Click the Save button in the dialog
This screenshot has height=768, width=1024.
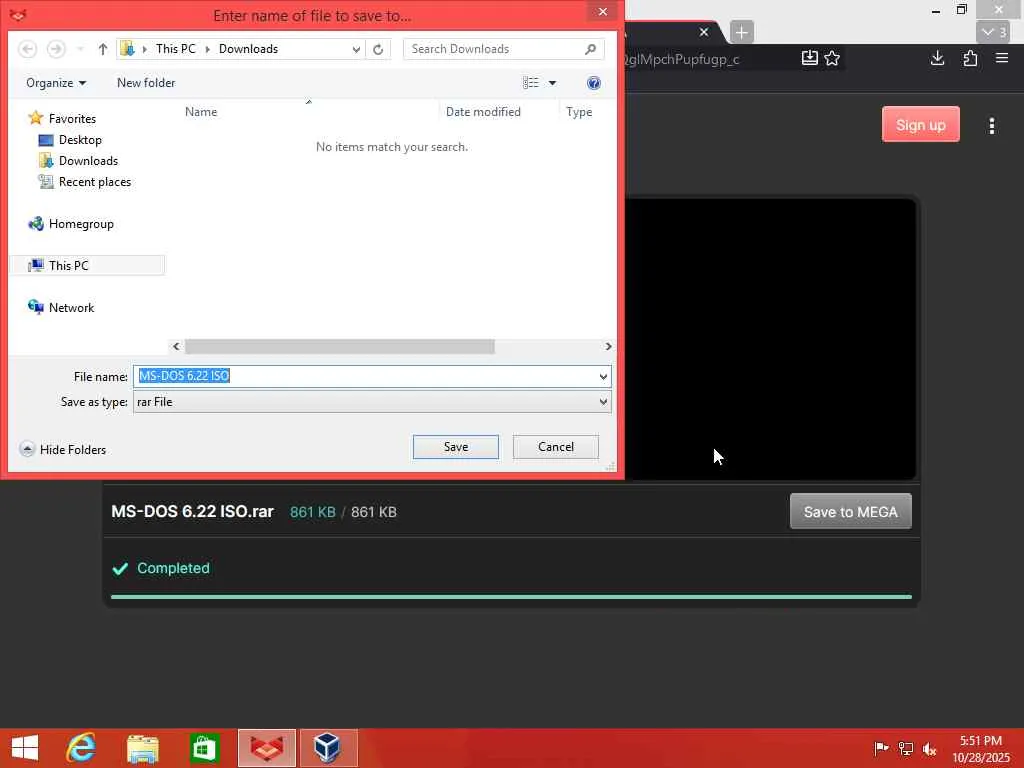point(456,447)
